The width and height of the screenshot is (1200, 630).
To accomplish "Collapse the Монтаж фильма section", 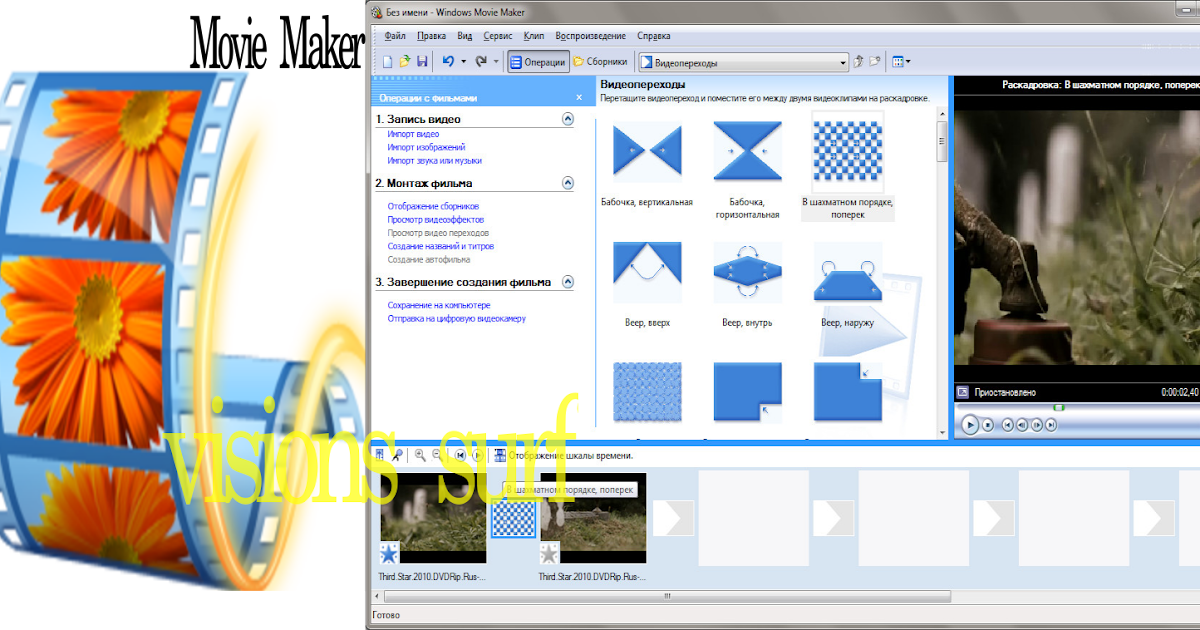I will pyautogui.click(x=568, y=183).
